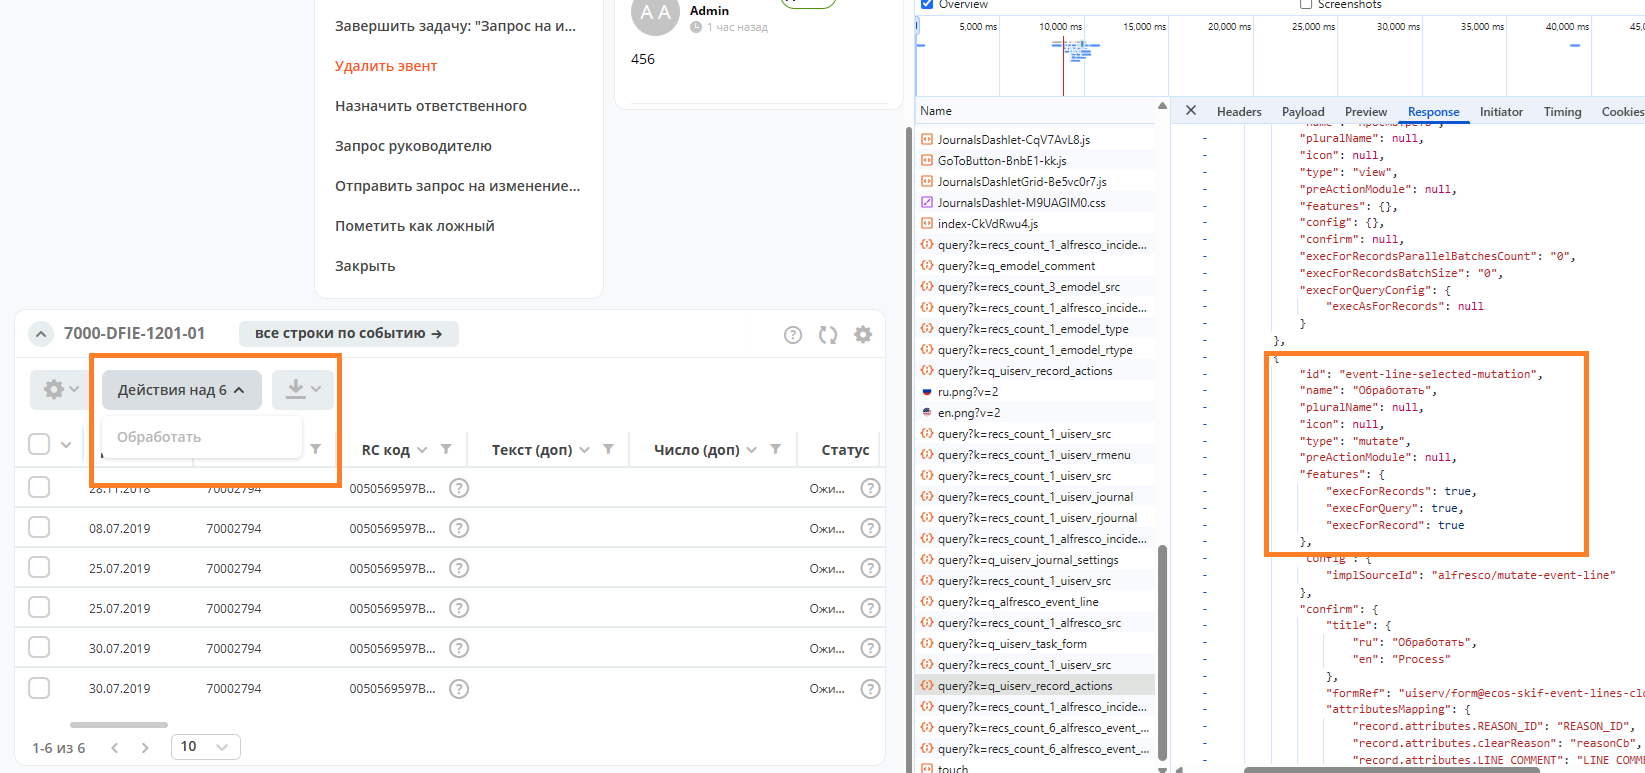Open the help question-mark icon in journal header
This screenshot has height=773, width=1645.
tap(793, 335)
